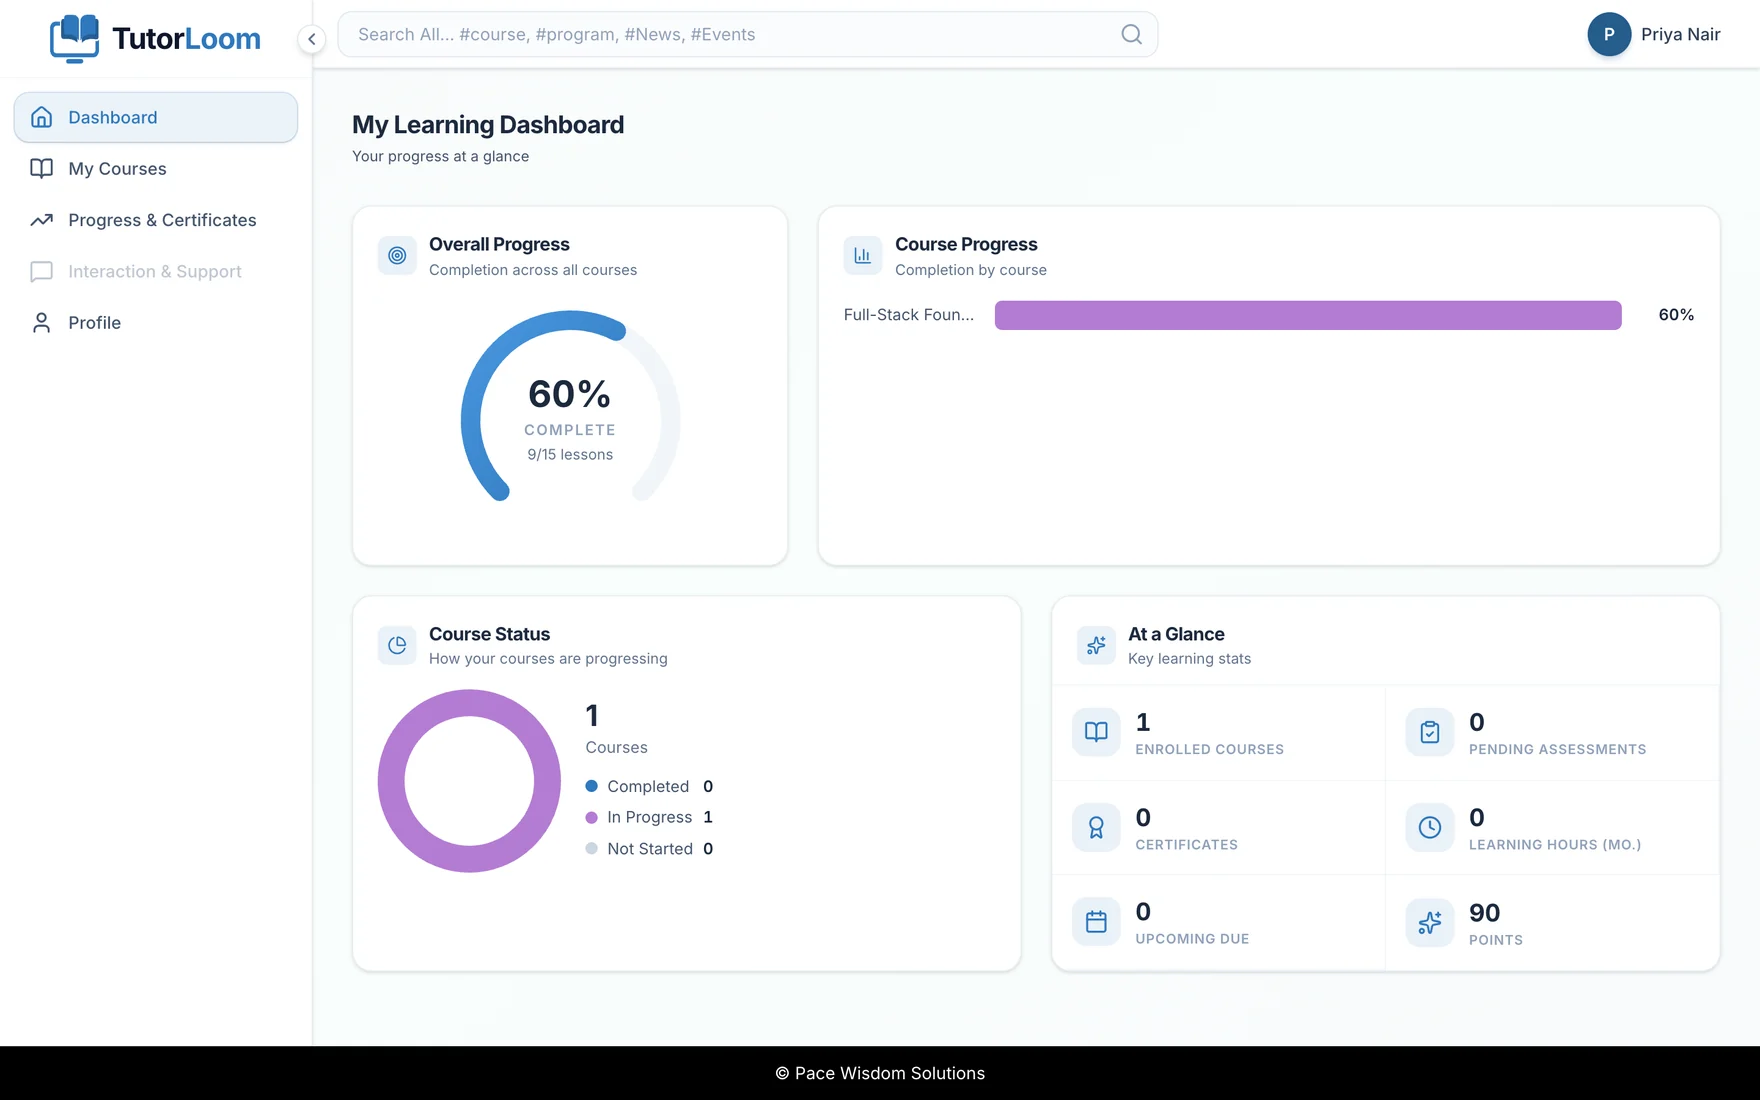The width and height of the screenshot is (1760, 1100).
Task: Open Progress & Certificates section
Action: click(x=156, y=220)
